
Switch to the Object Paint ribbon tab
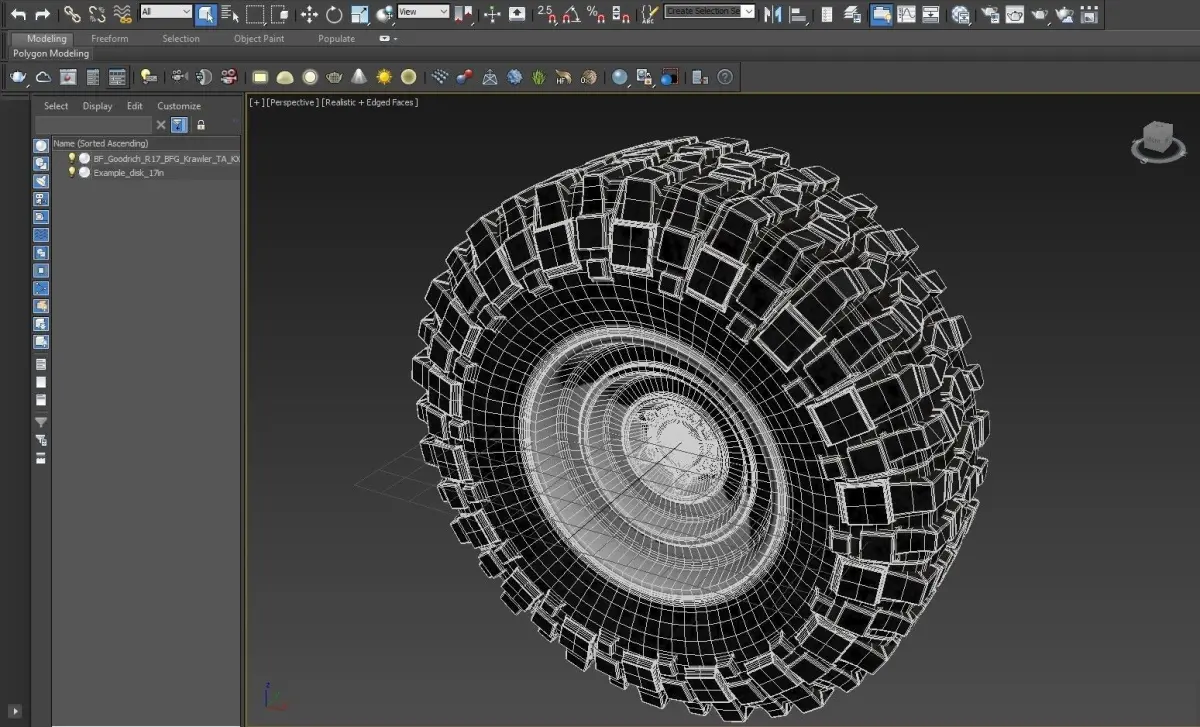pyautogui.click(x=259, y=38)
